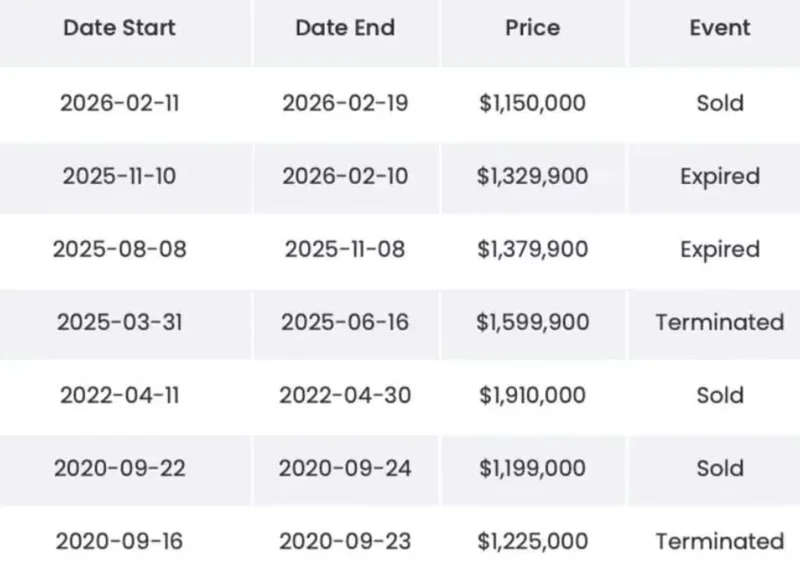Image resolution: width=800 pixels, height=574 pixels.
Task: Click the $1,910,000 price cell
Action: (531, 395)
